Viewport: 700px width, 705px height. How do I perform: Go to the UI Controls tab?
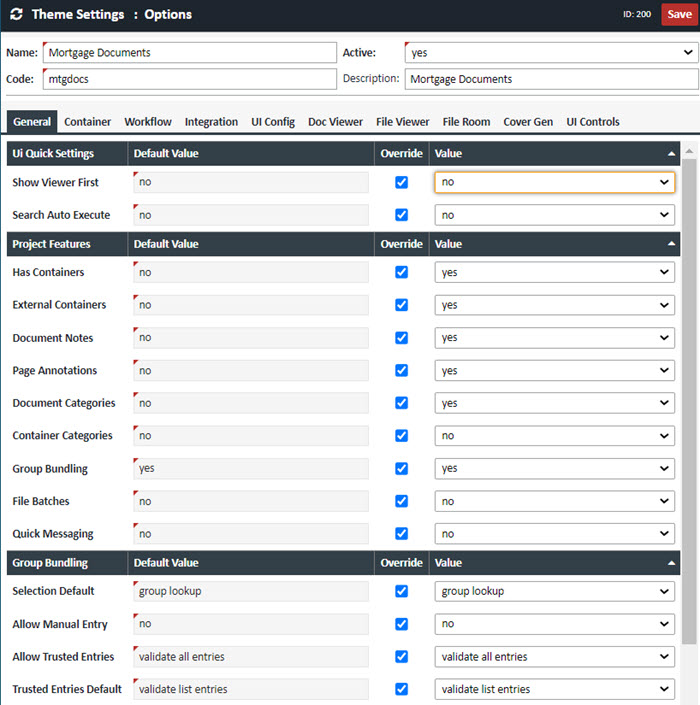(593, 122)
